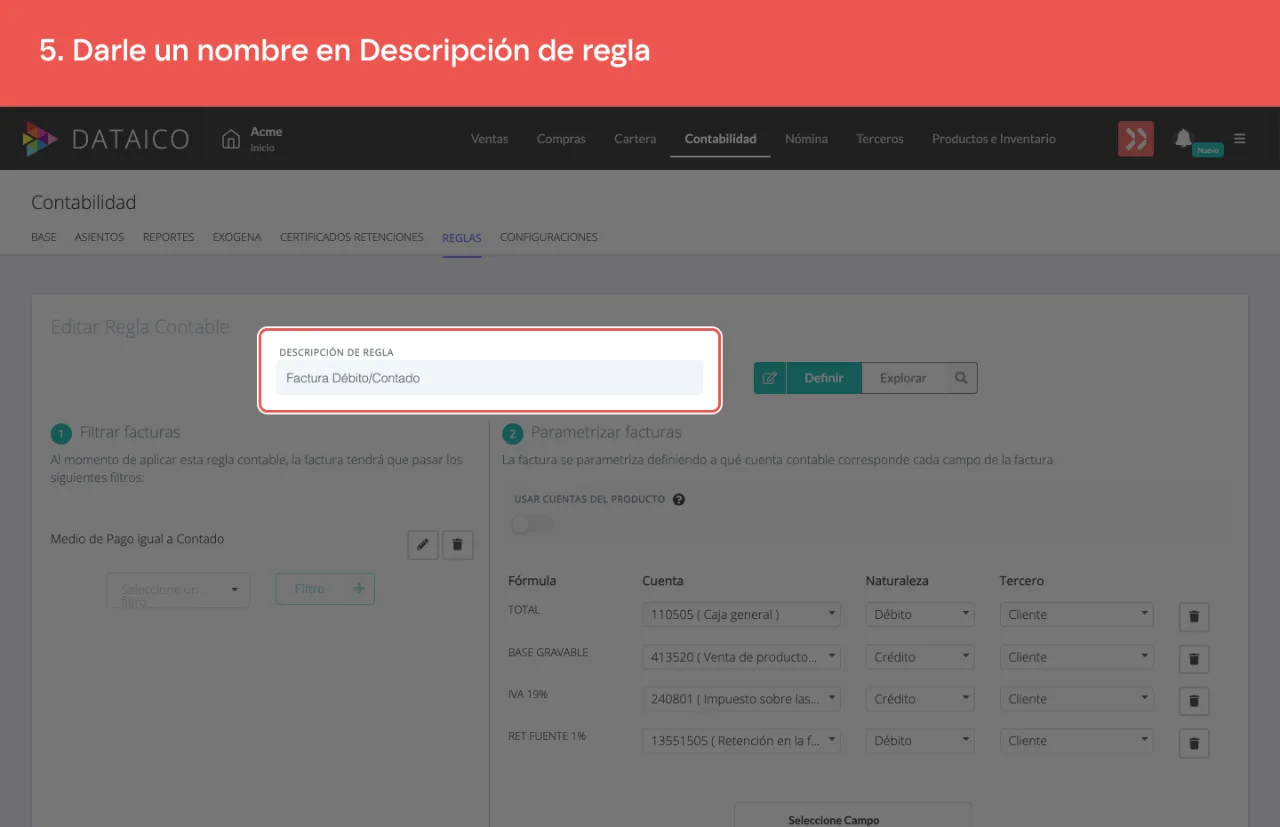The image size is (1280, 827).
Task: Open Cuenta dropdown for IVA 19% row
Action: pos(741,699)
